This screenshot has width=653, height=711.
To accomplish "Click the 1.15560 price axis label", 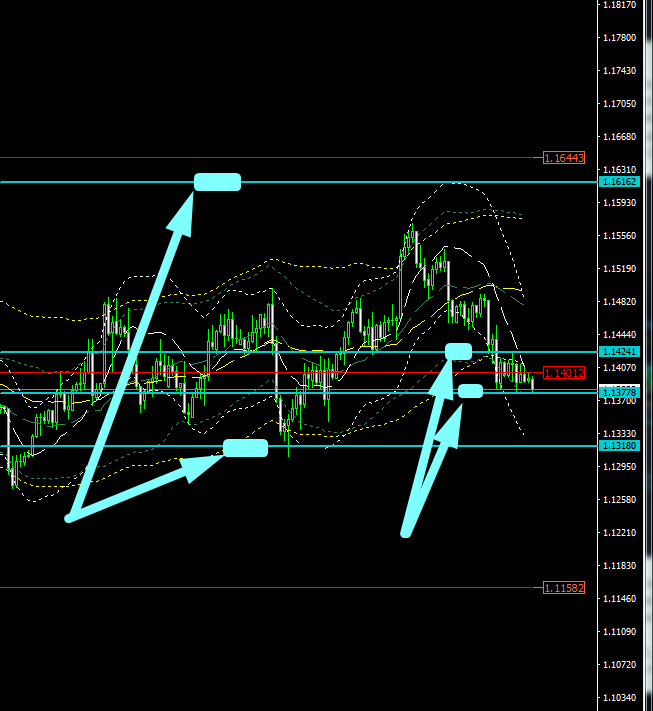I will [621, 236].
